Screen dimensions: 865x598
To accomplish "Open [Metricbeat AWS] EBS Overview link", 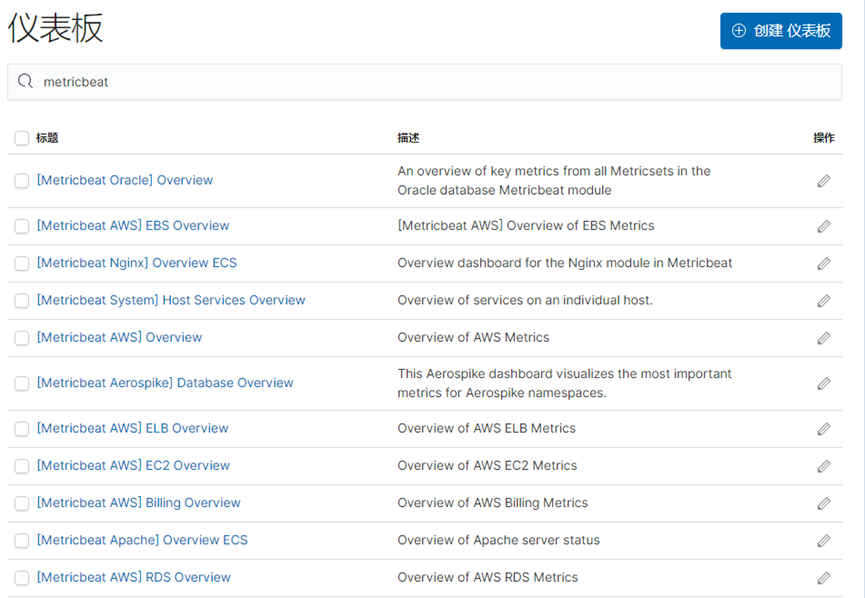I will click(133, 226).
